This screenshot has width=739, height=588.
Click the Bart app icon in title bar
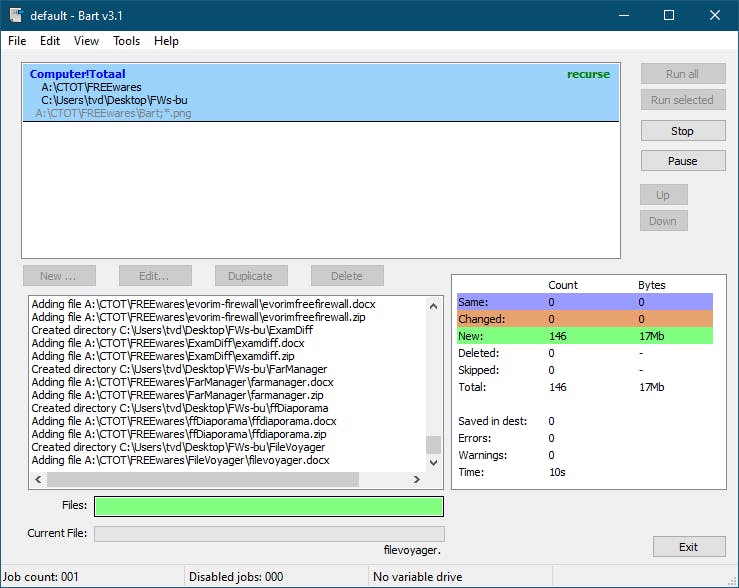pos(16,15)
